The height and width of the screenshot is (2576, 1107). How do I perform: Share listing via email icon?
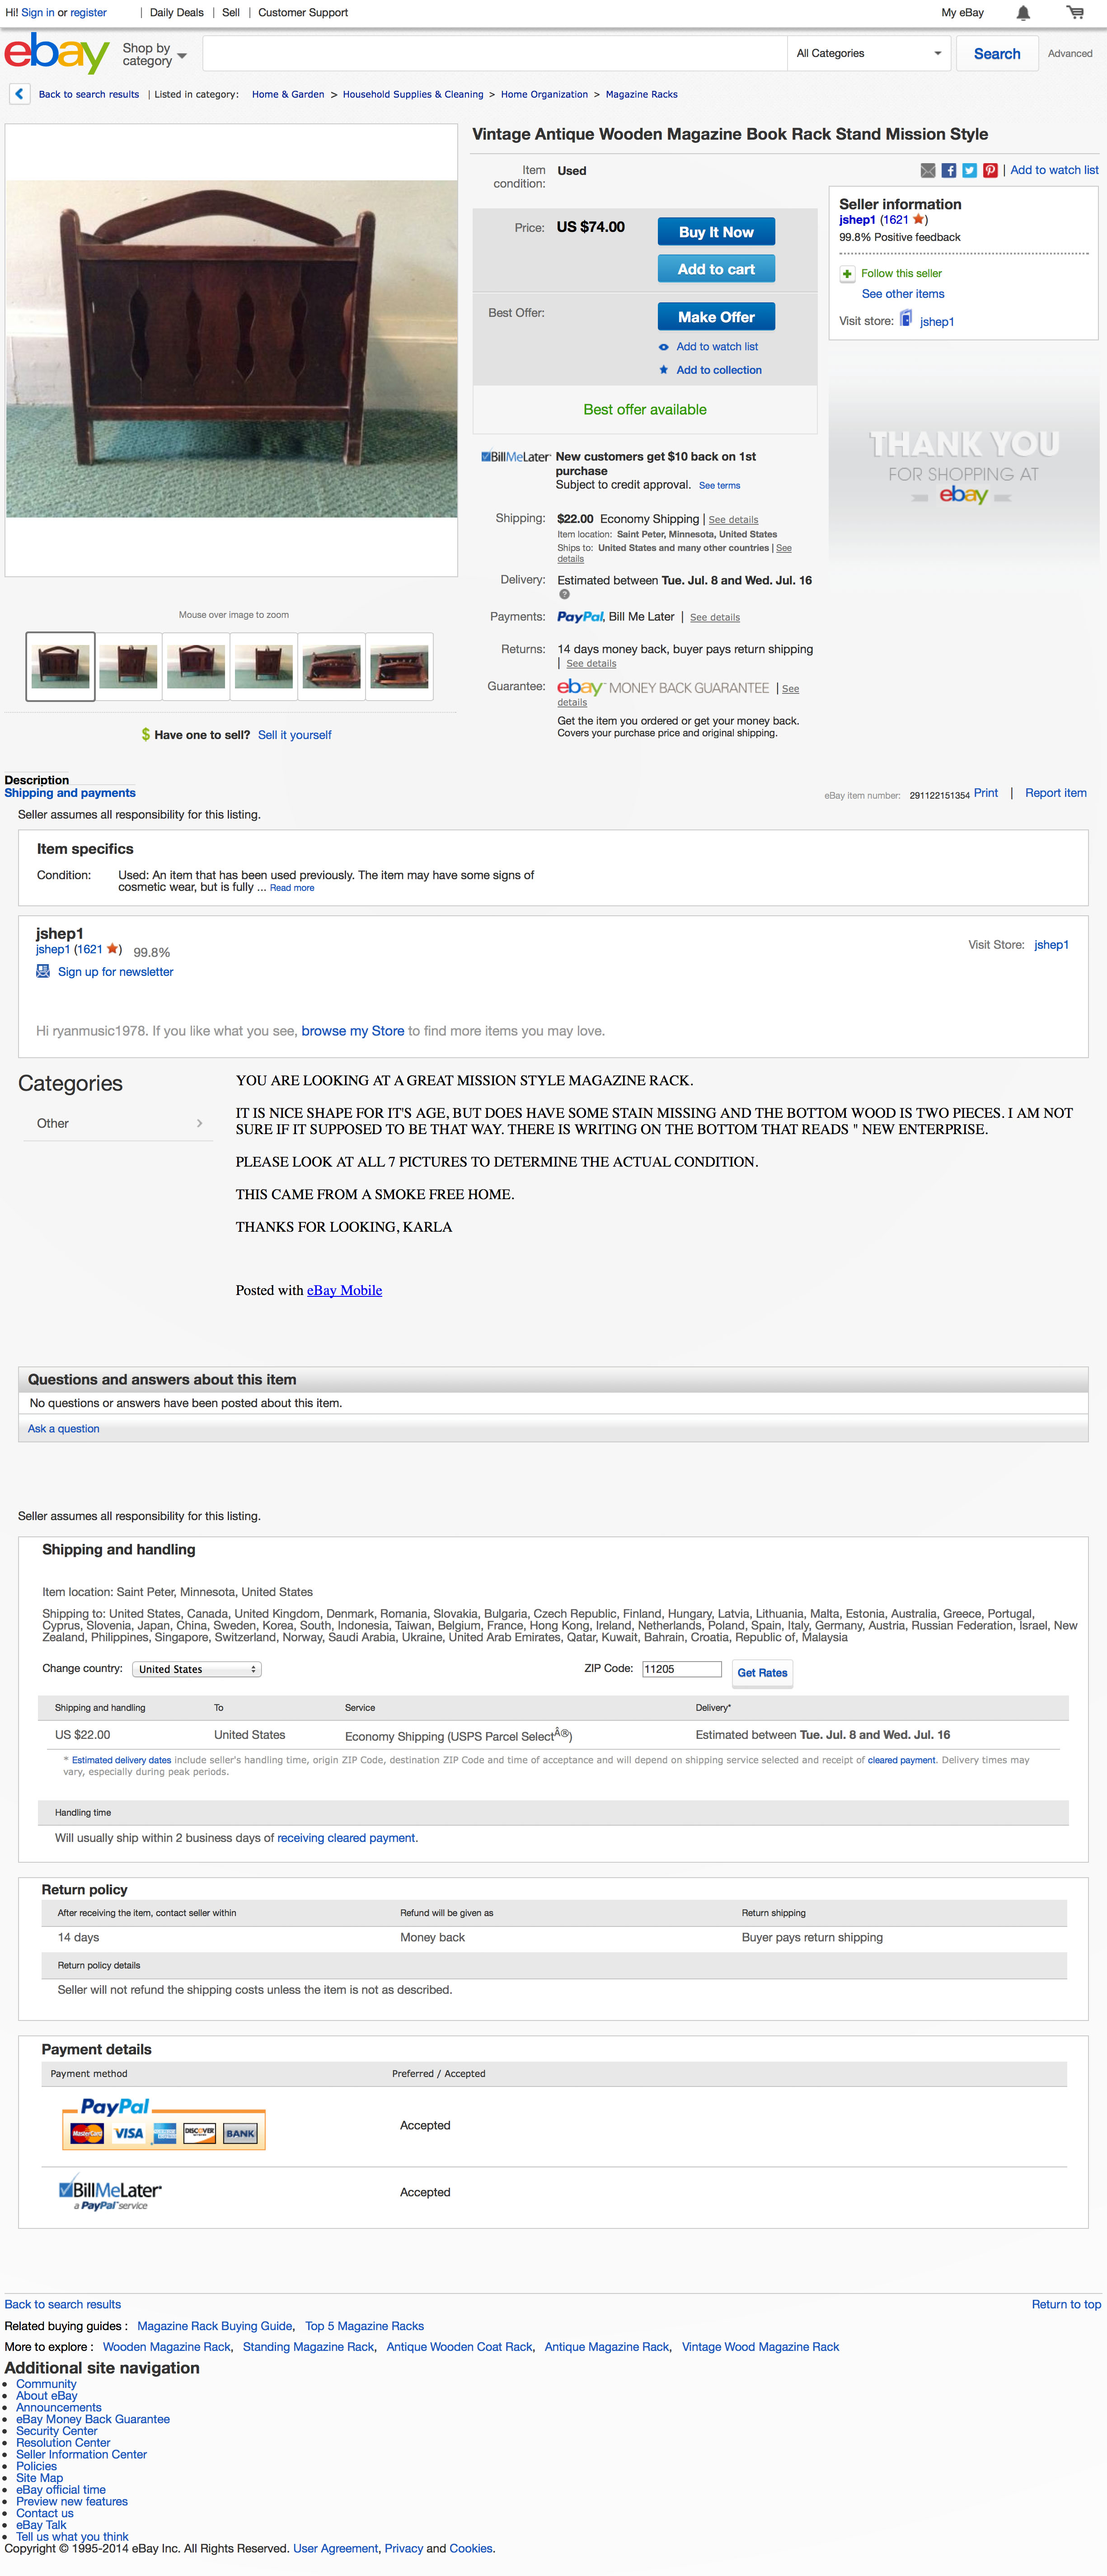pyautogui.click(x=928, y=171)
